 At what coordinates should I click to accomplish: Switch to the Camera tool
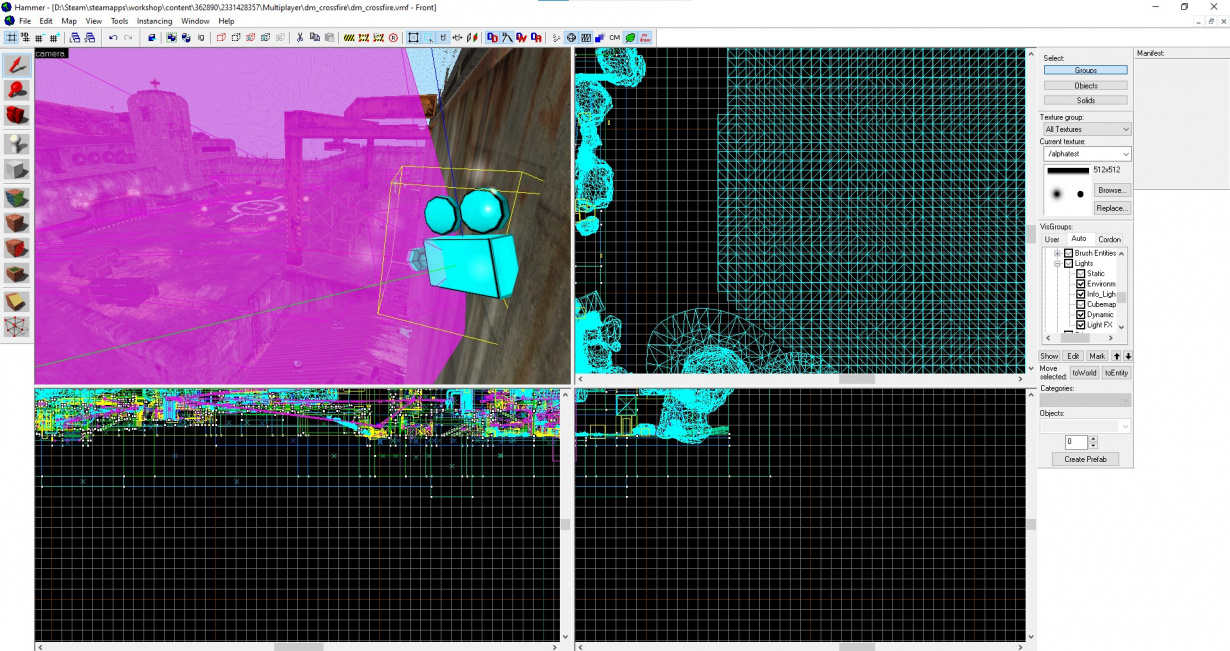[15, 116]
